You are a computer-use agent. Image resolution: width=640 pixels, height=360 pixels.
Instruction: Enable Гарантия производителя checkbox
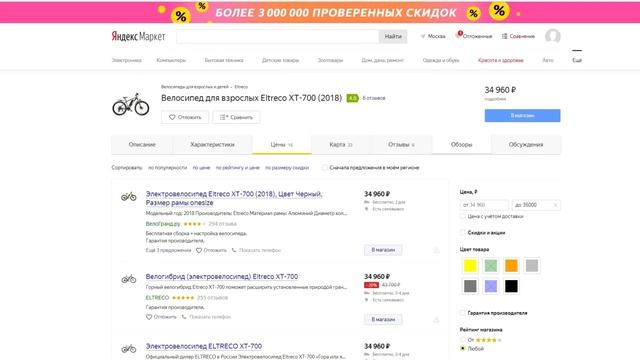pyautogui.click(x=462, y=313)
